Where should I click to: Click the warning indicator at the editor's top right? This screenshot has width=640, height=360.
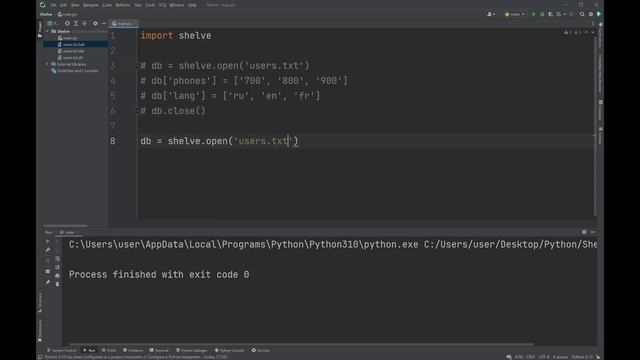567,32
